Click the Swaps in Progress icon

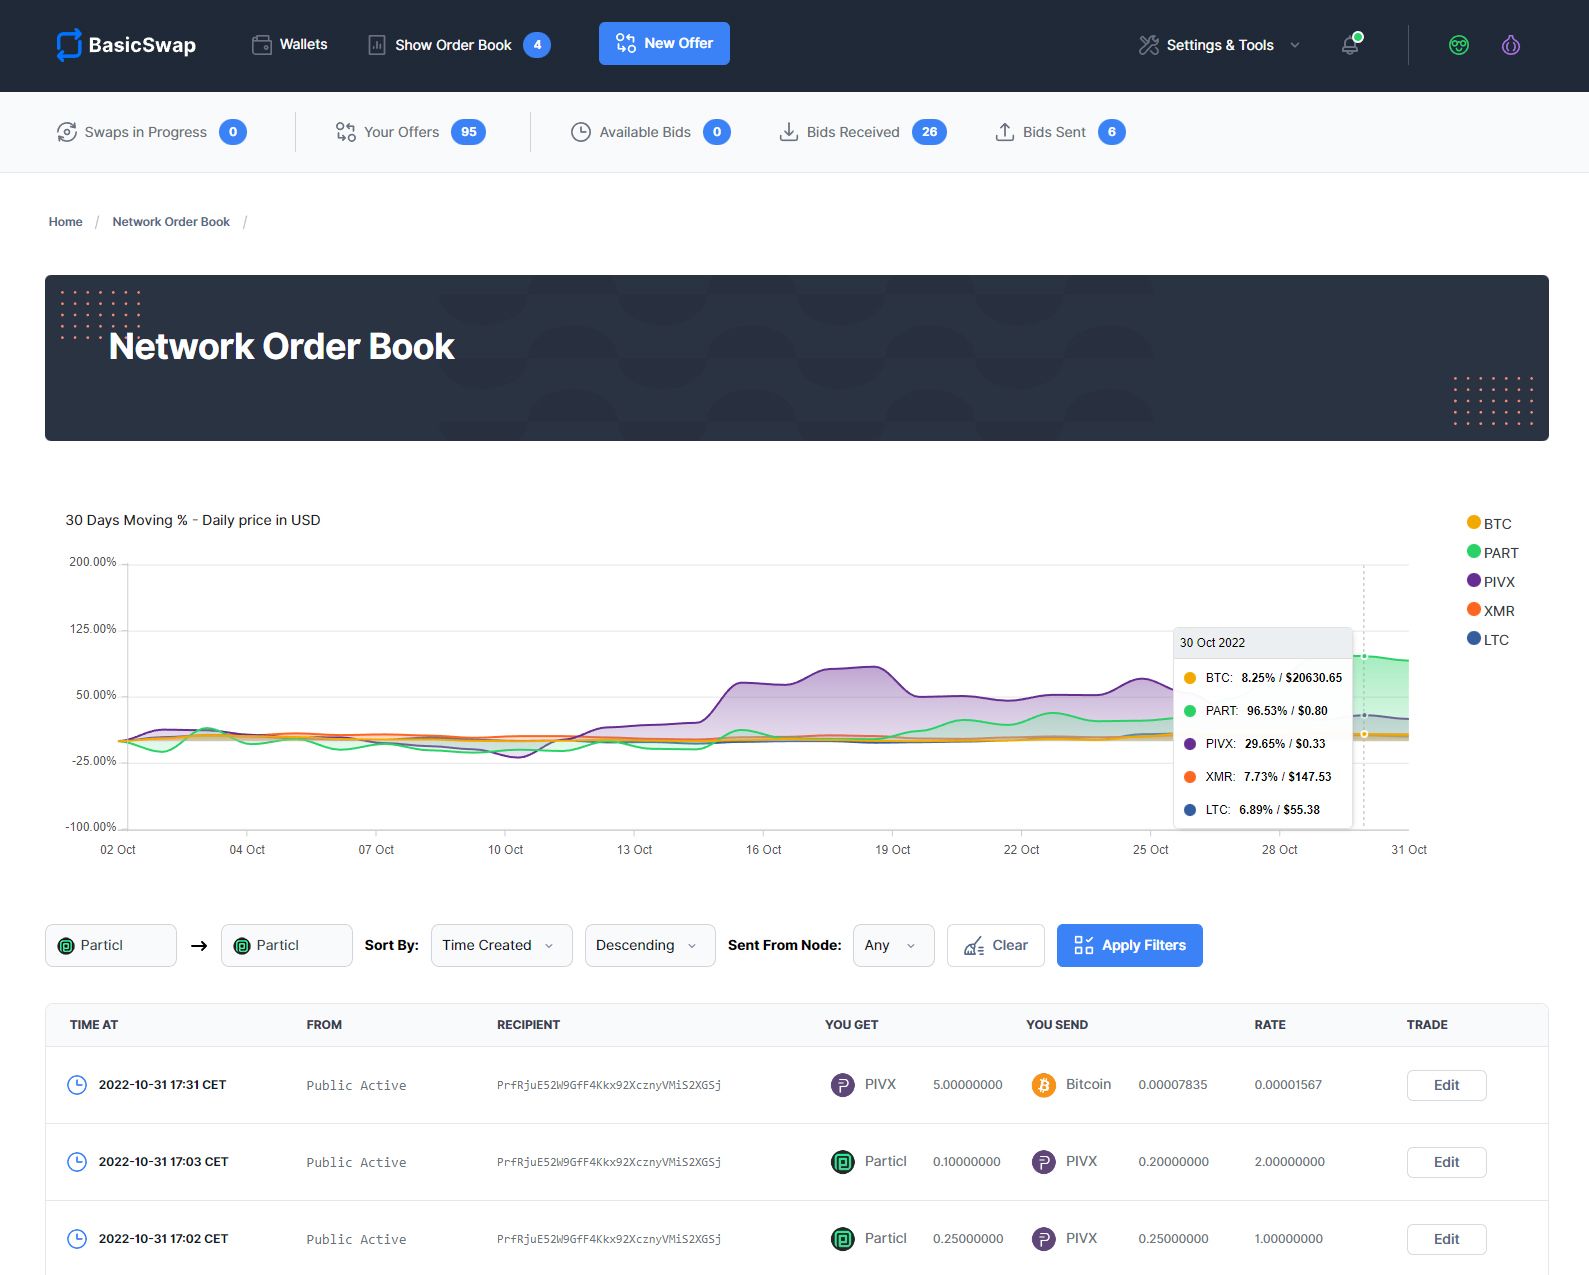click(x=67, y=132)
